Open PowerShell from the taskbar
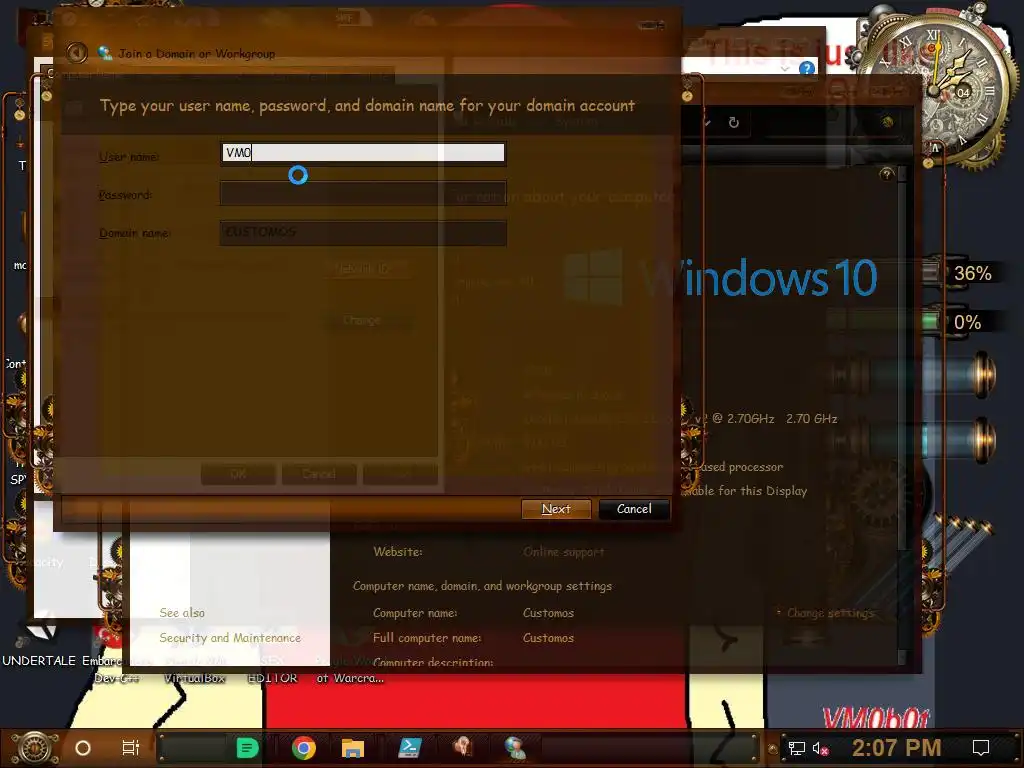 pyautogui.click(x=409, y=747)
